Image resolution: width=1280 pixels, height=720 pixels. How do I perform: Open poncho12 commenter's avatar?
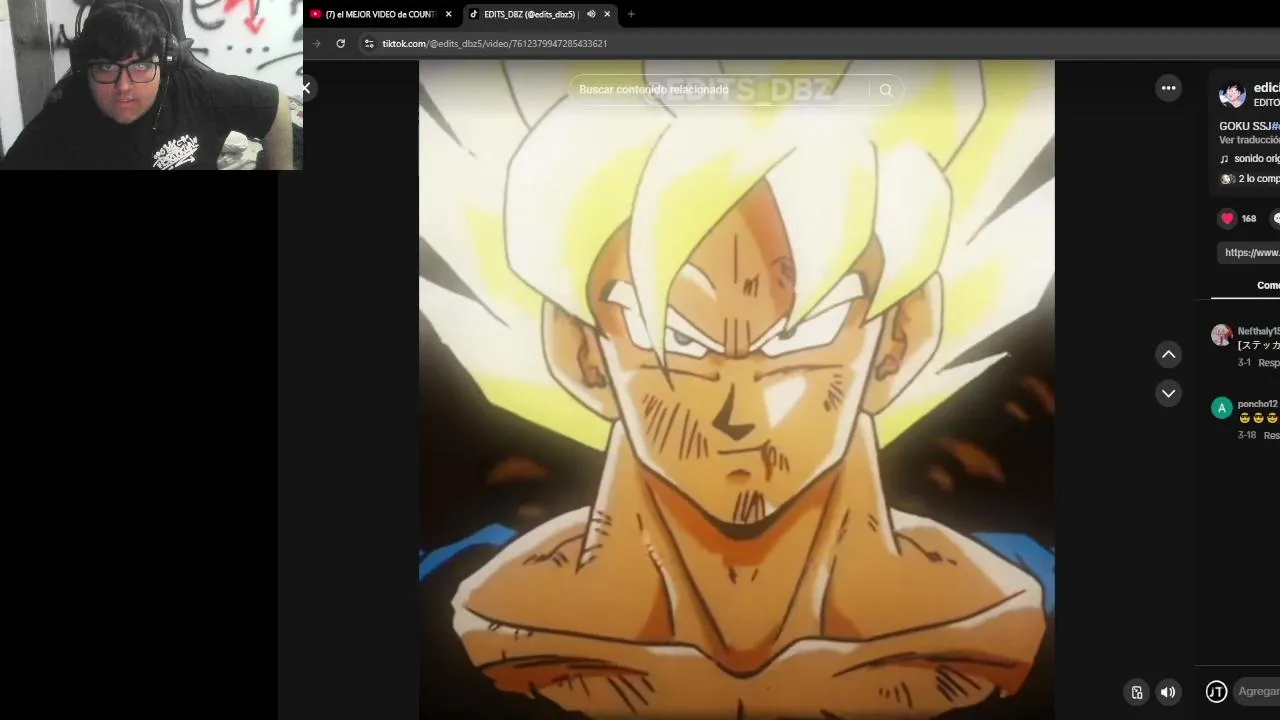pos(1221,407)
